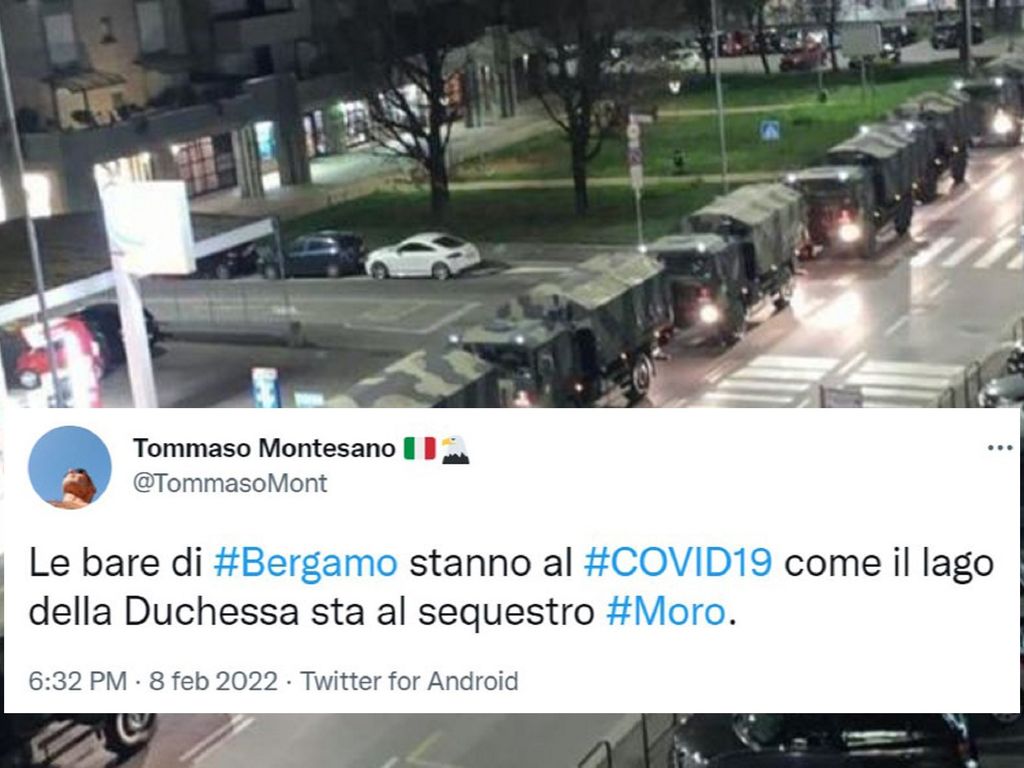Click the tweet text starting Le bare di
This screenshot has width=1024, height=768.
tap(511, 587)
